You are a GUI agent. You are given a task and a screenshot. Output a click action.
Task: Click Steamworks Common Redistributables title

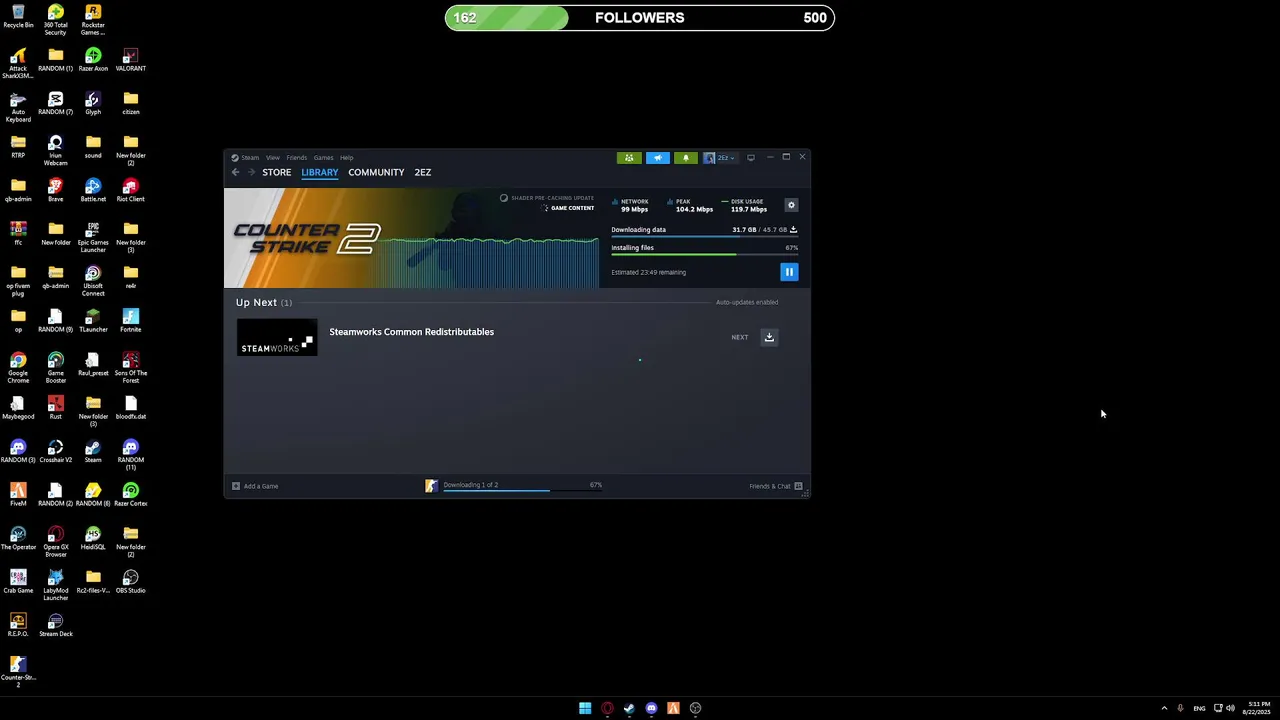[x=412, y=332]
